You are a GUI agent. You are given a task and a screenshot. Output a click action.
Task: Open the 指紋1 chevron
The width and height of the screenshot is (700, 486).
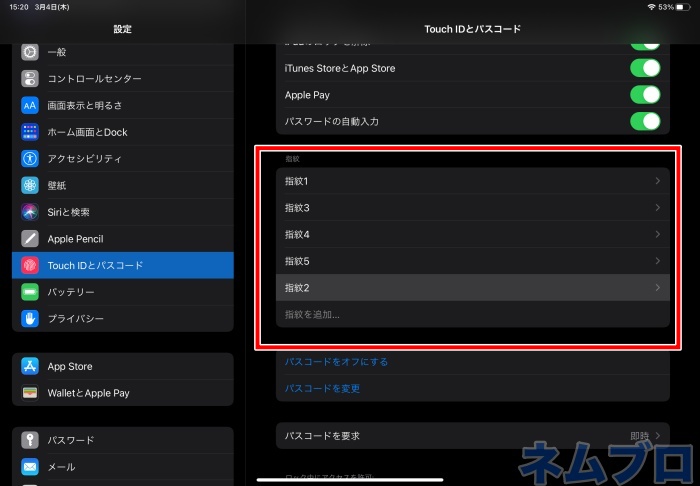[x=658, y=181]
